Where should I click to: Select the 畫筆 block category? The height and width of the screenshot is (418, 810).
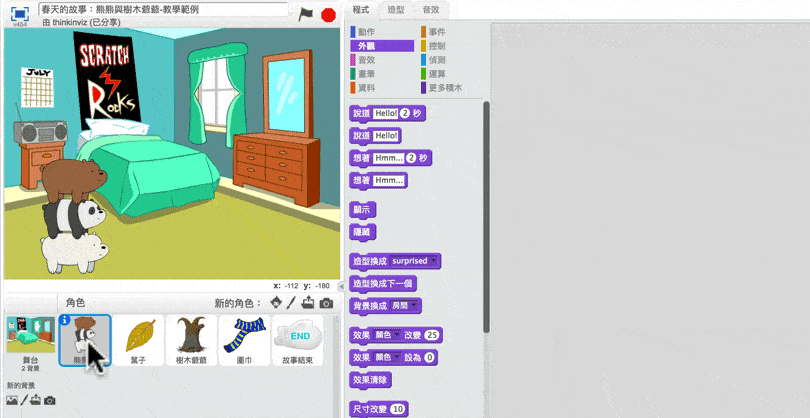[381, 74]
